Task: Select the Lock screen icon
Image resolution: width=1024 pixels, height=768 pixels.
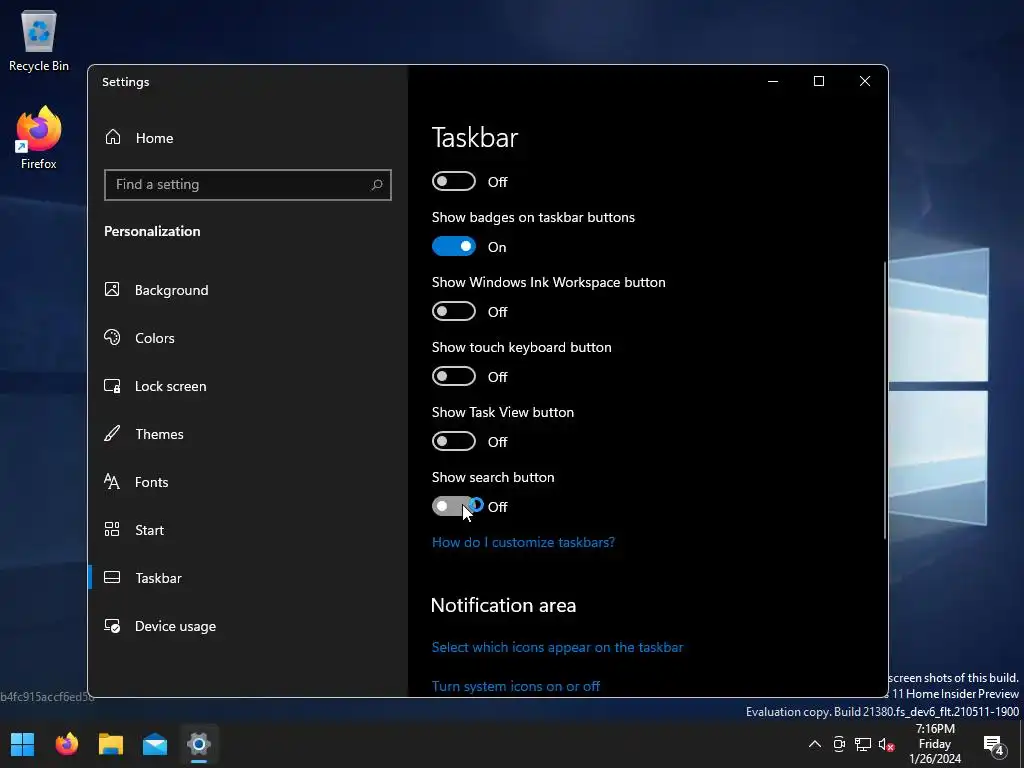Action: pos(112,386)
